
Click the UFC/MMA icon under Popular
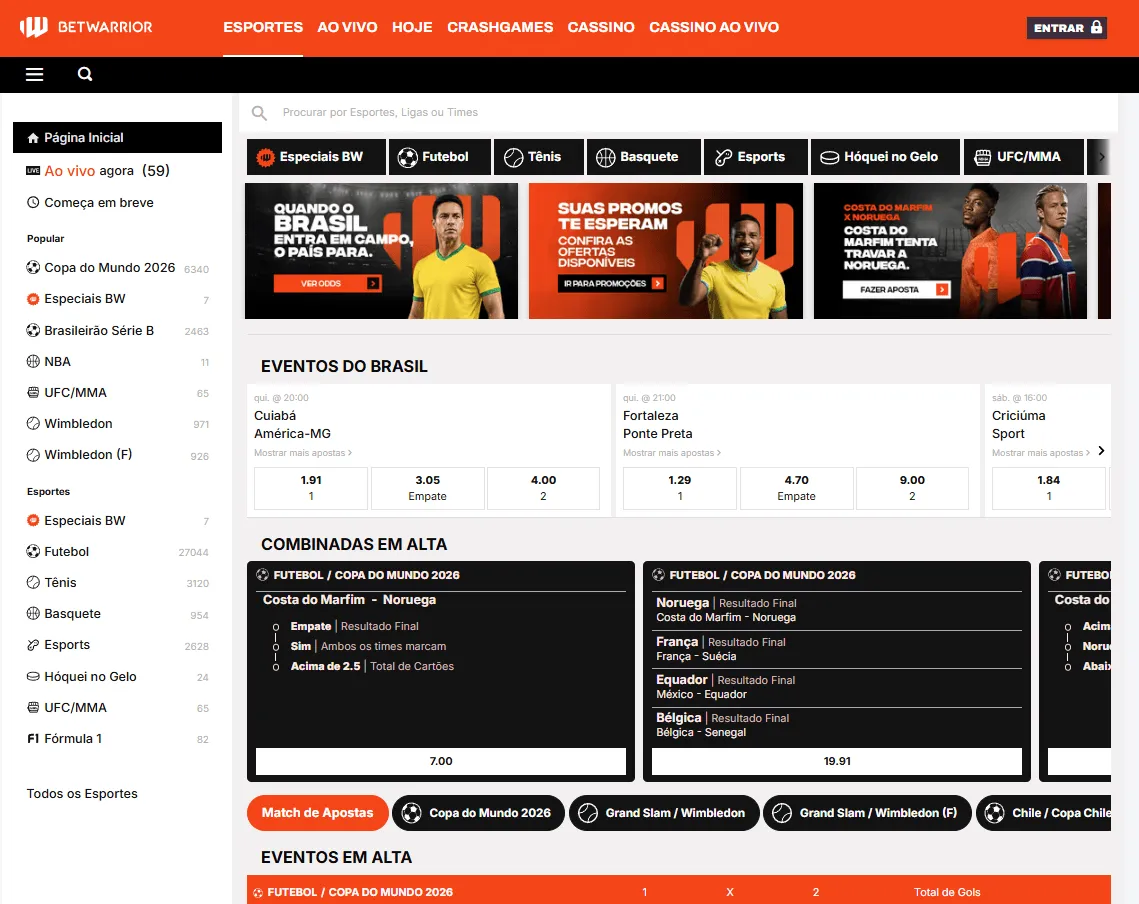click(x=33, y=392)
